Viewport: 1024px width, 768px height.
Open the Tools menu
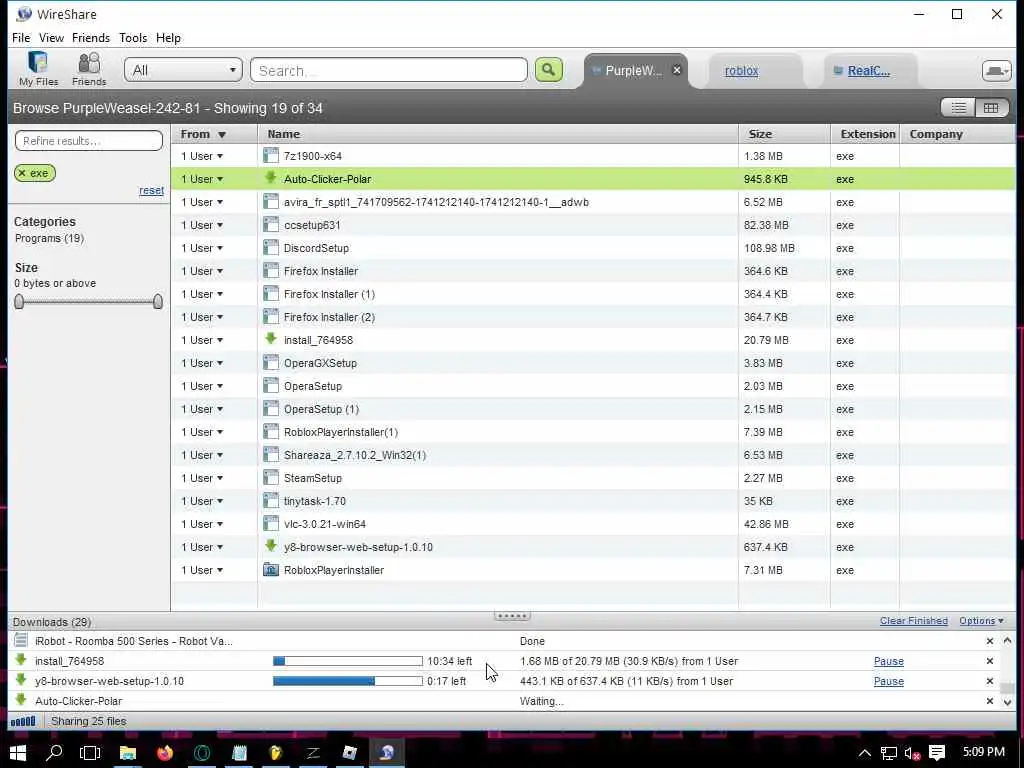(x=133, y=38)
